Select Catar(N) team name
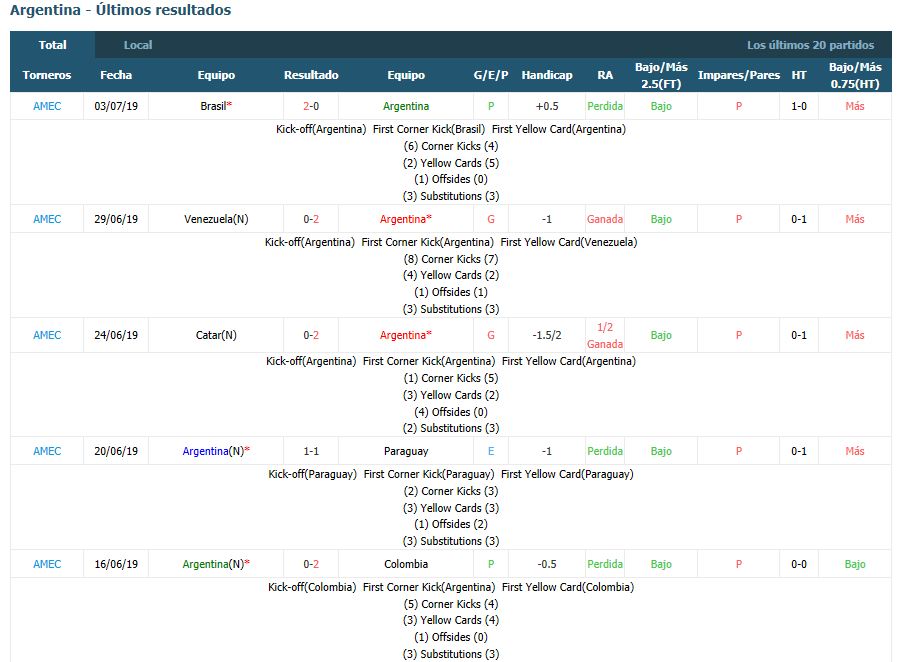This screenshot has width=898, height=662. point(216,335)
